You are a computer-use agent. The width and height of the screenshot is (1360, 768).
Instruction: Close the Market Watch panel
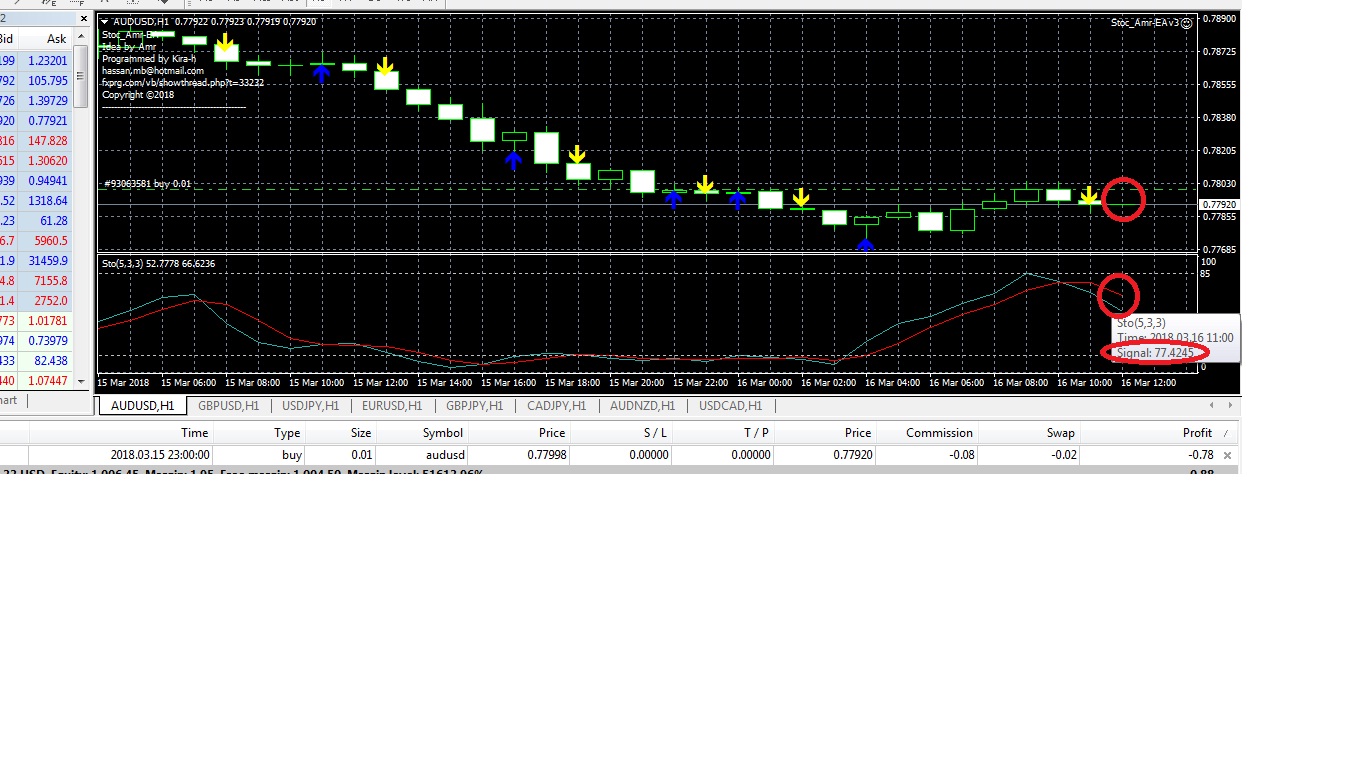pos(82,19)
